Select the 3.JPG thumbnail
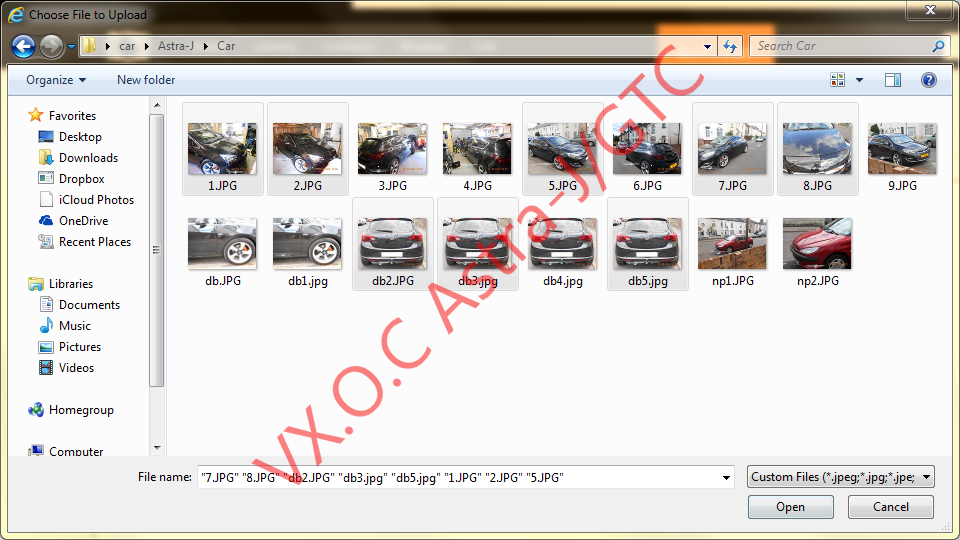 click(392, 149)
